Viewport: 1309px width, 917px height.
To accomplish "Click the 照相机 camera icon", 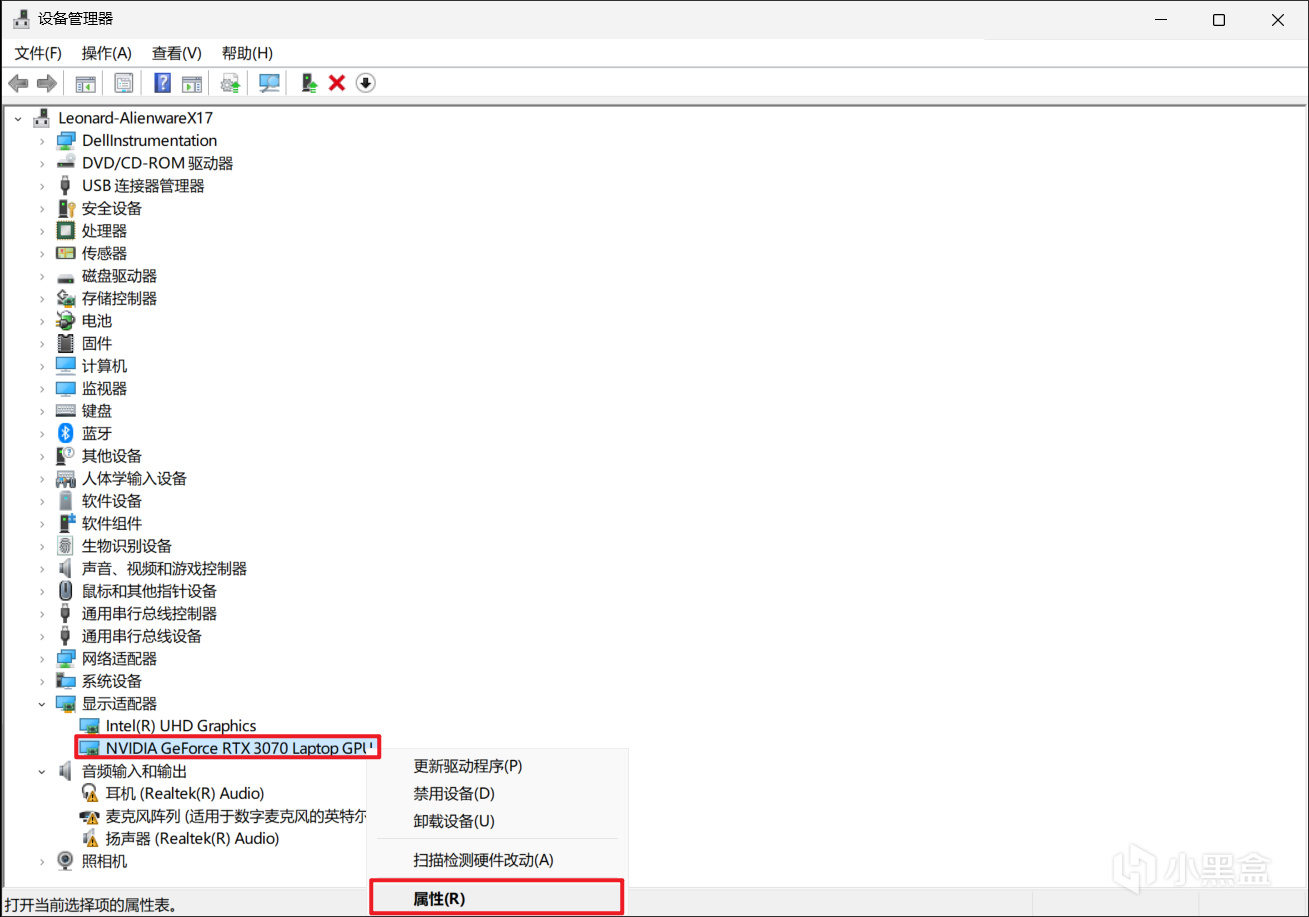I will pyautogui.click(x=66, y=861).
